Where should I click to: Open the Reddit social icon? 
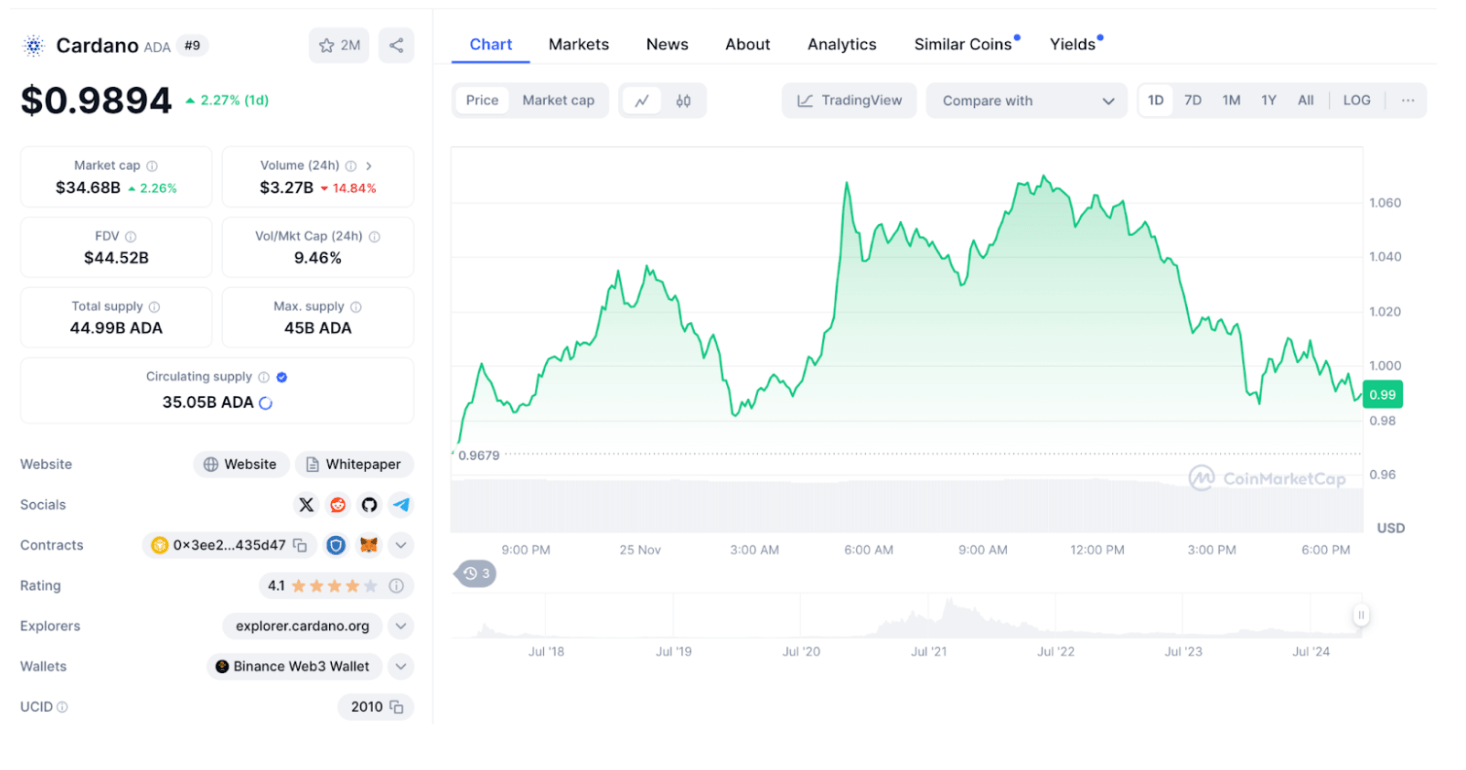click(x=338, y=505)
